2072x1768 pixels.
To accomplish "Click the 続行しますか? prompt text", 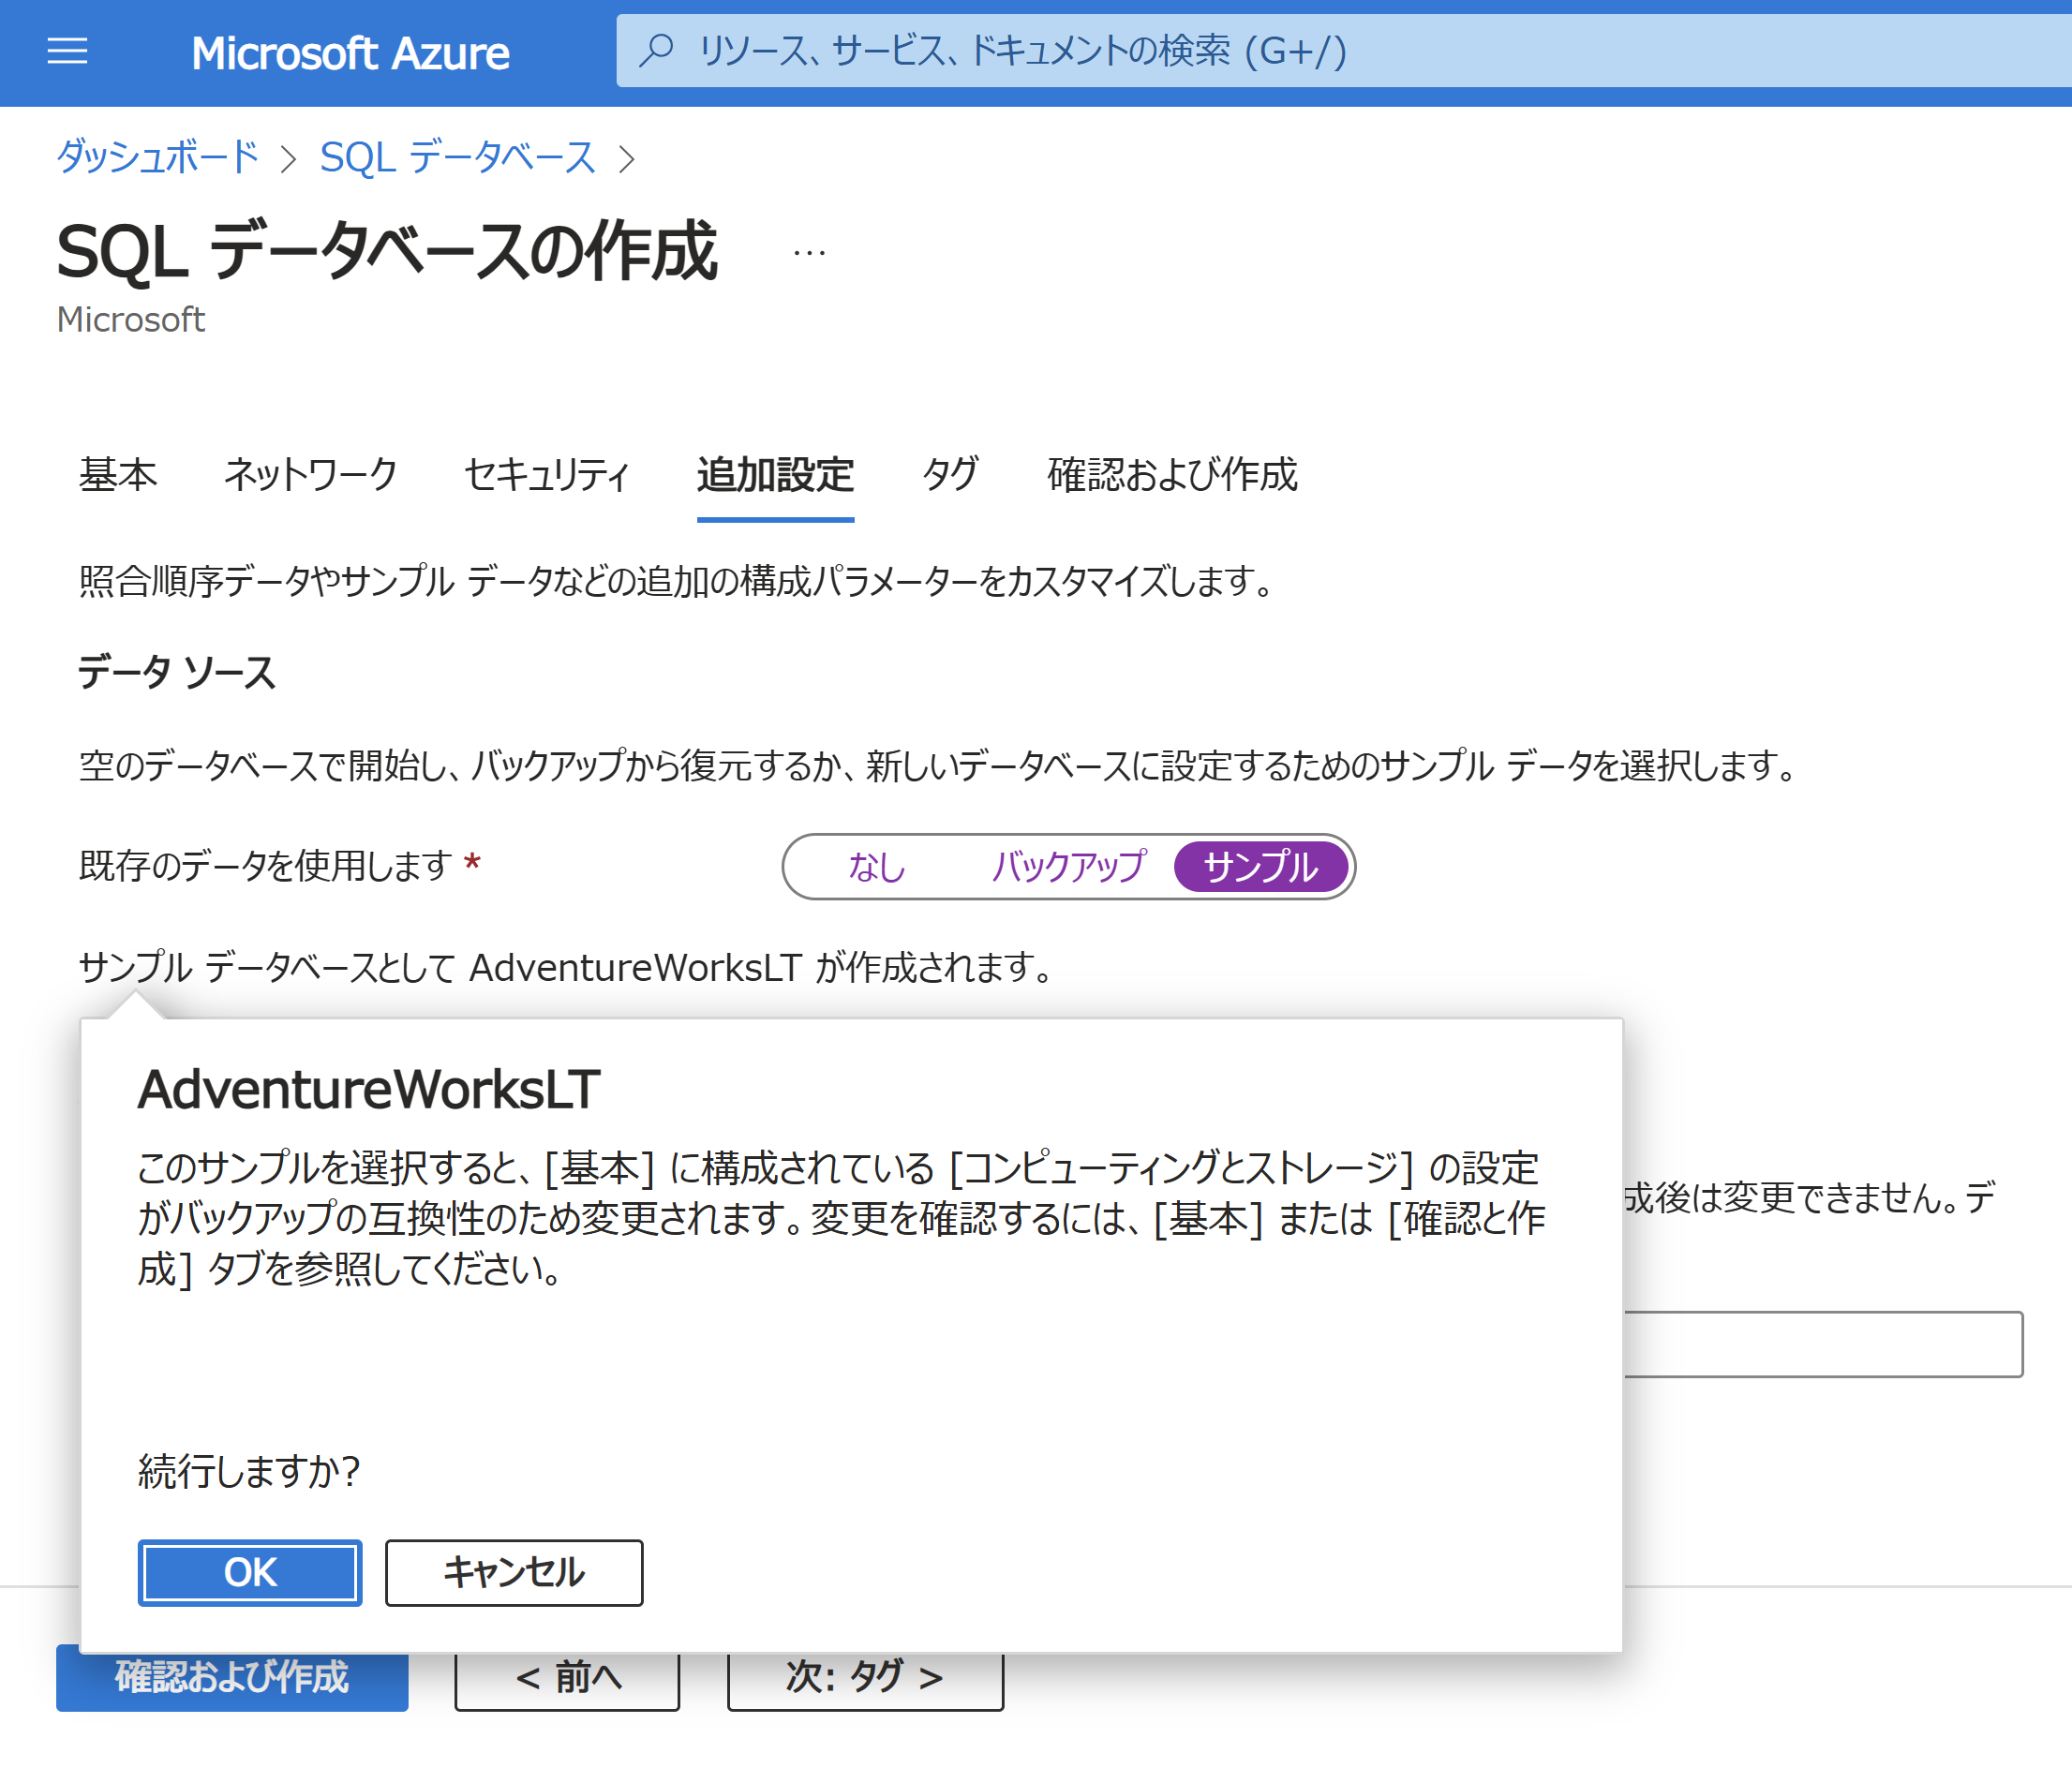I will tap(248, 1470).
